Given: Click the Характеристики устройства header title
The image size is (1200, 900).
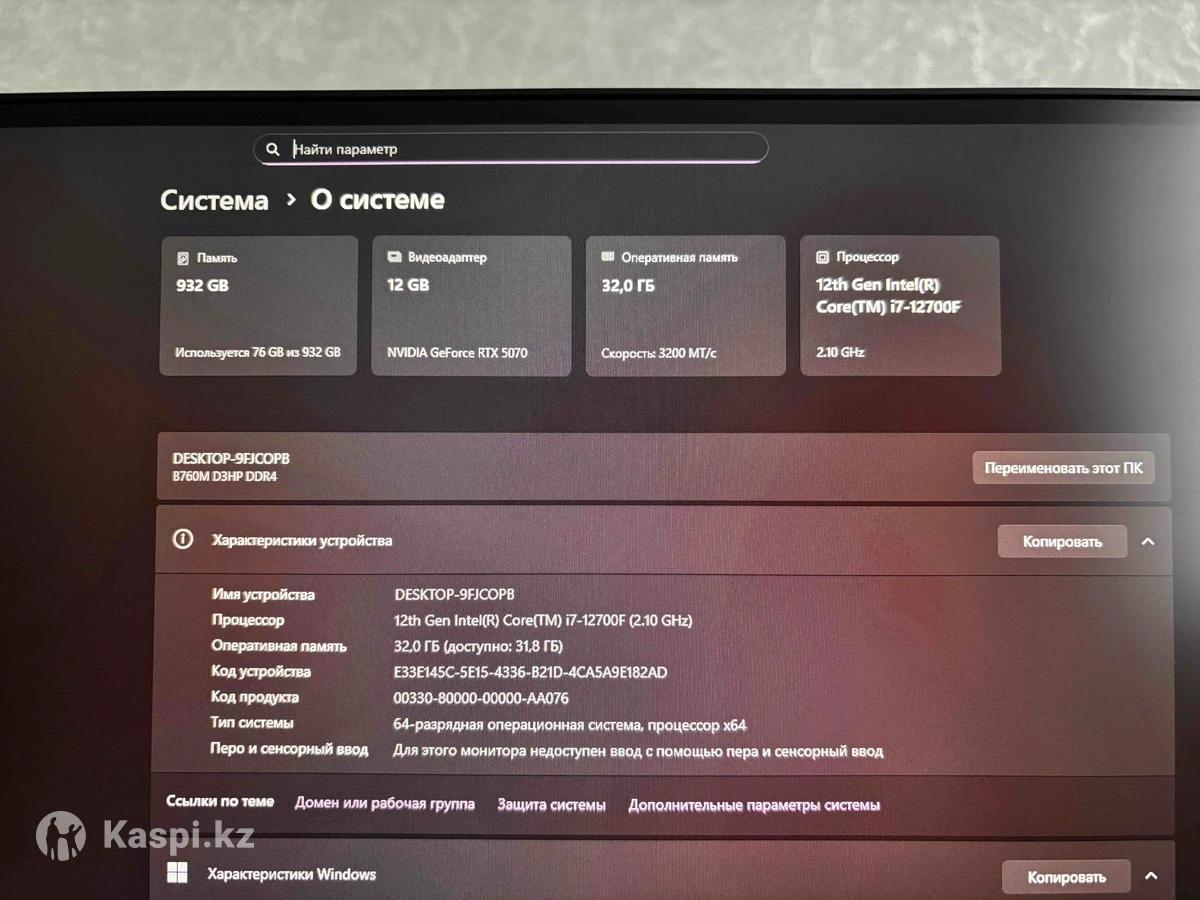Looking at the screenshot, I should [302, 541].
